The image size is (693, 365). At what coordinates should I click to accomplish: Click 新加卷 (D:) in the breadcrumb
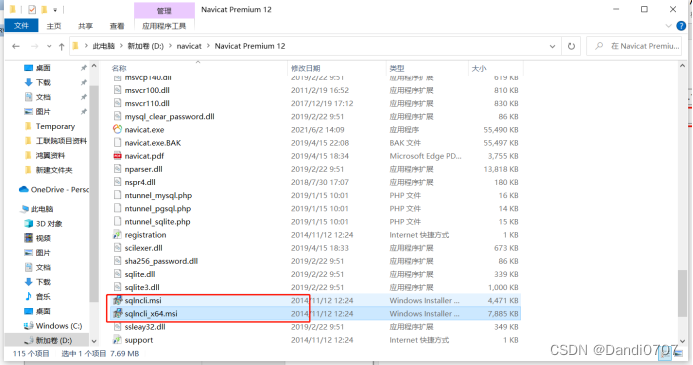145,46
